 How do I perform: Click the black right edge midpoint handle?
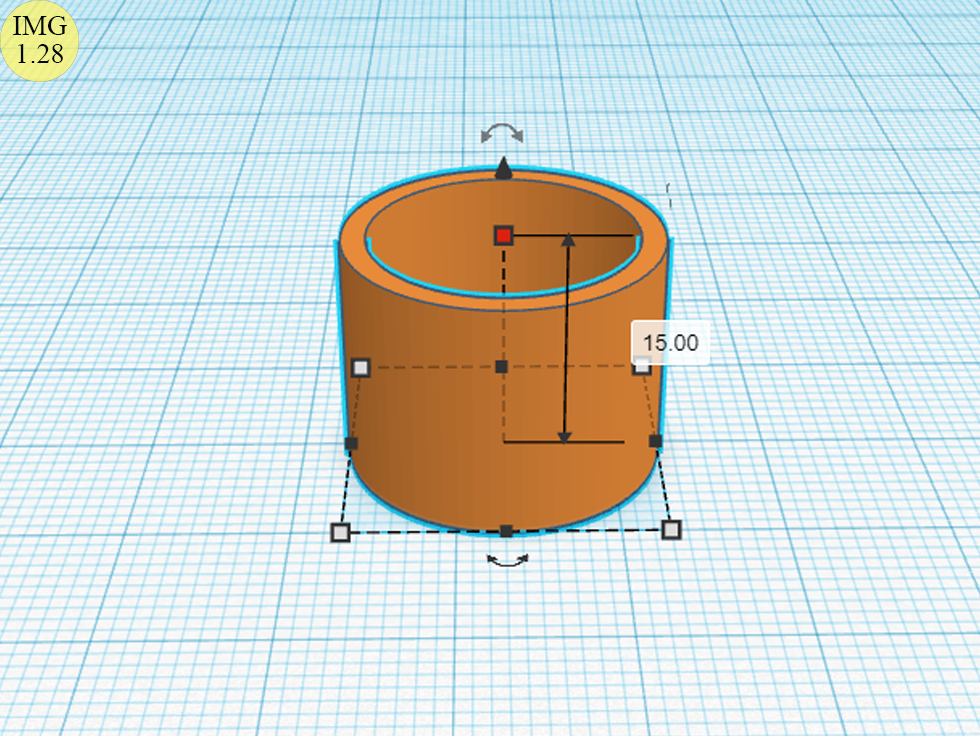655,441
